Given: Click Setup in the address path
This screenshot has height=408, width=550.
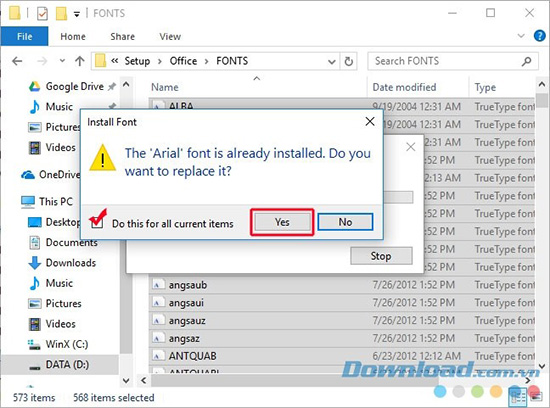Looking at the screenshot, I should 137,61.
